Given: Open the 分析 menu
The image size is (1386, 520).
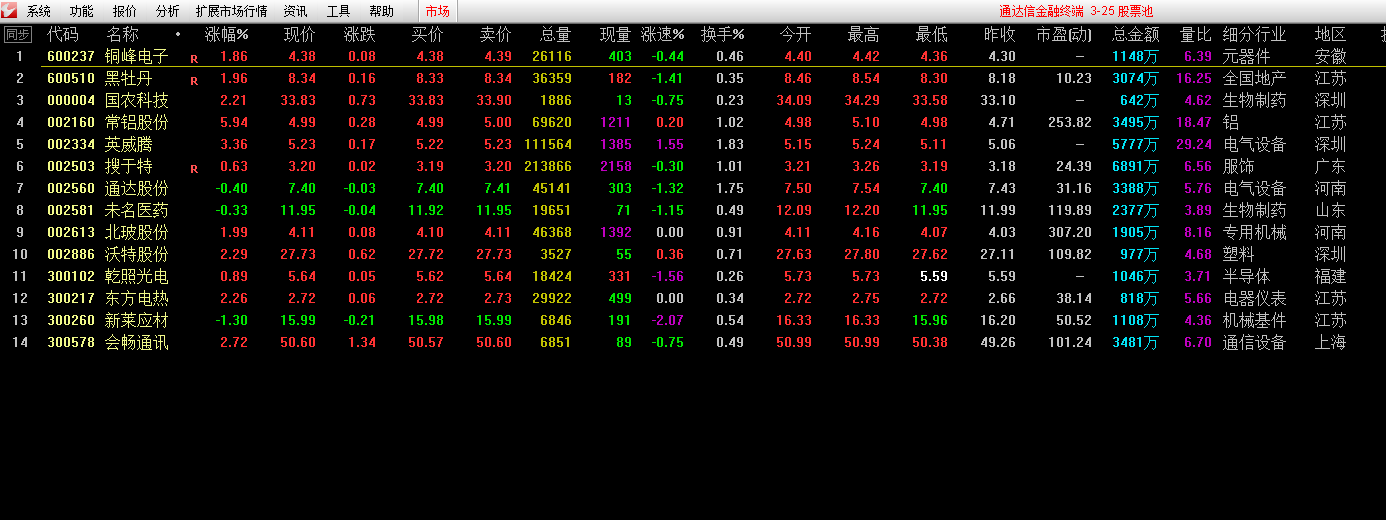Looking at the screenshot, I should pos(168,12).
